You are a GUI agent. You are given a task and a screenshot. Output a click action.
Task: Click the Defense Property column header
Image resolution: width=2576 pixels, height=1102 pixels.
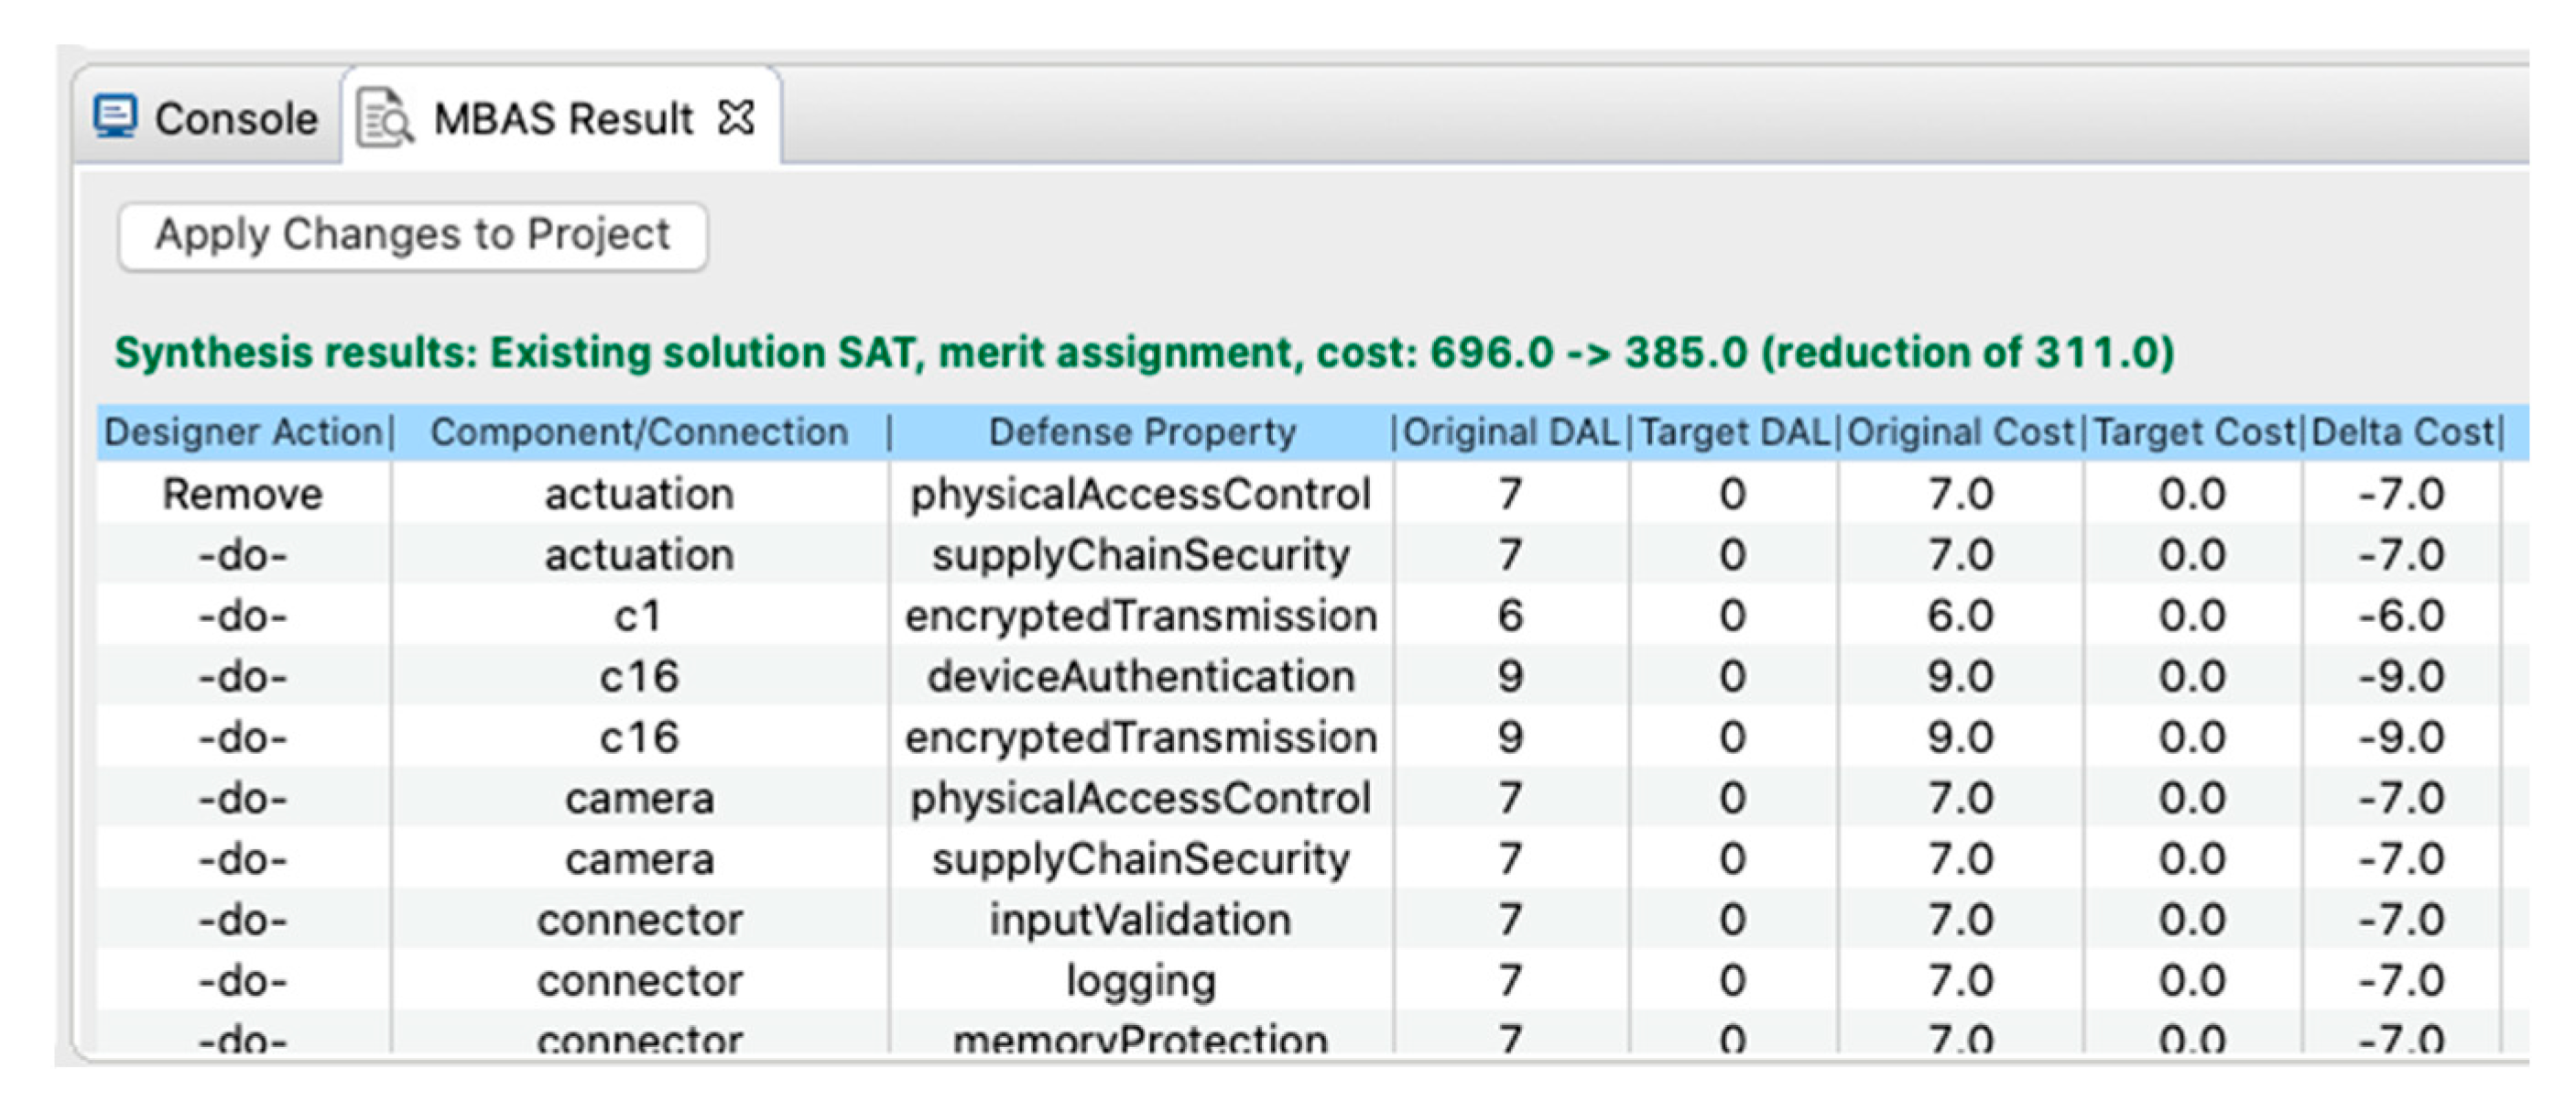[1141, 432]
